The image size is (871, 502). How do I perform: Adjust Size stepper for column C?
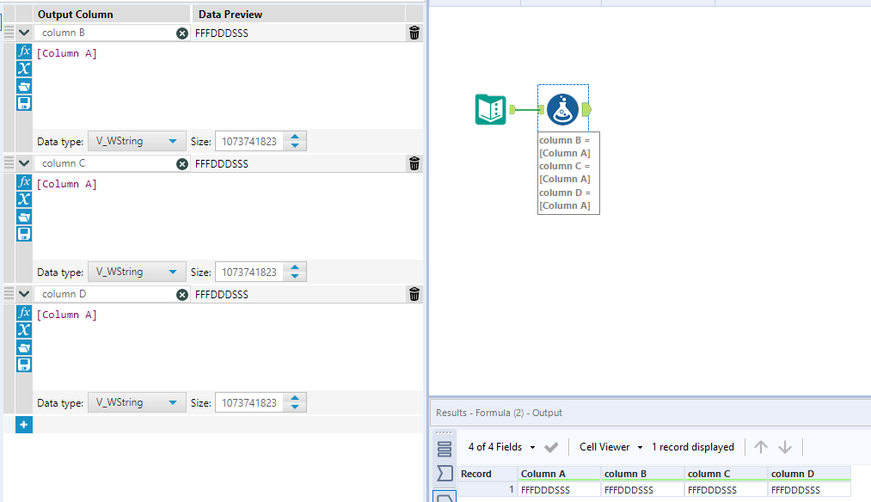pyautogui.click(x=295, y=272)
